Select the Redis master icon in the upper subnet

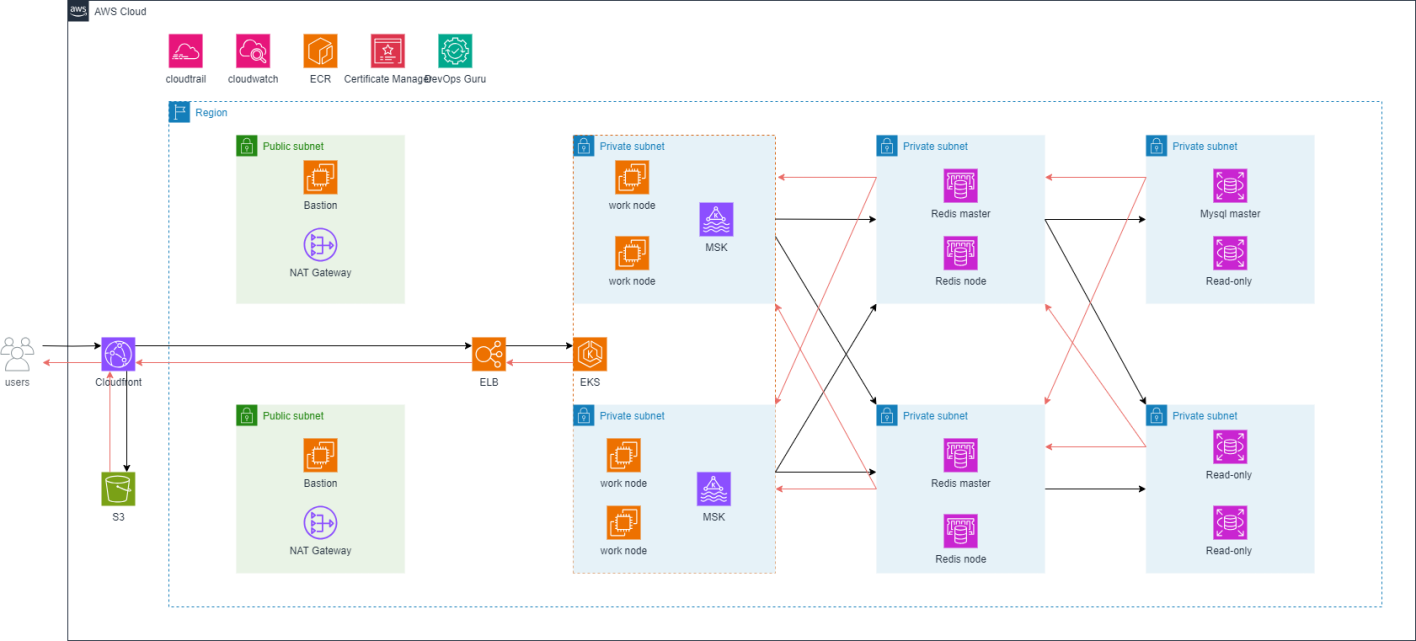(x=961, y=186)
